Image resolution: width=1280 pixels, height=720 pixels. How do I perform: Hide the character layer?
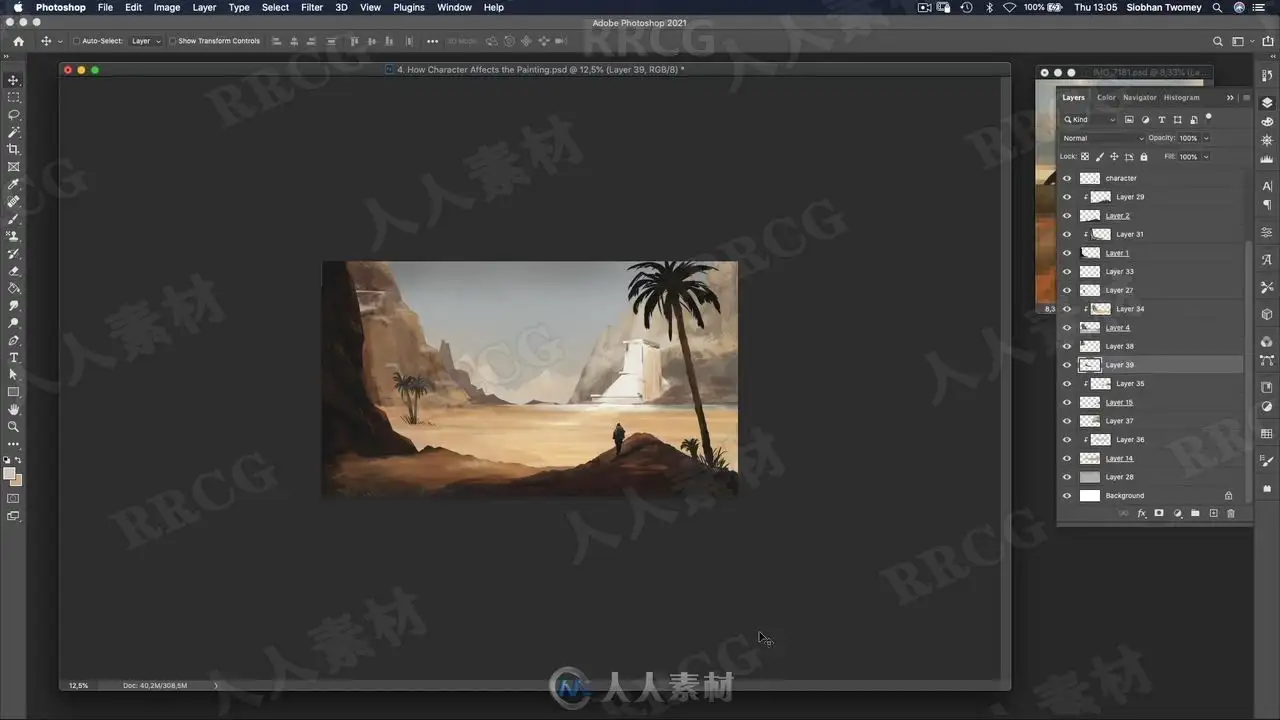coord(1067,178)
